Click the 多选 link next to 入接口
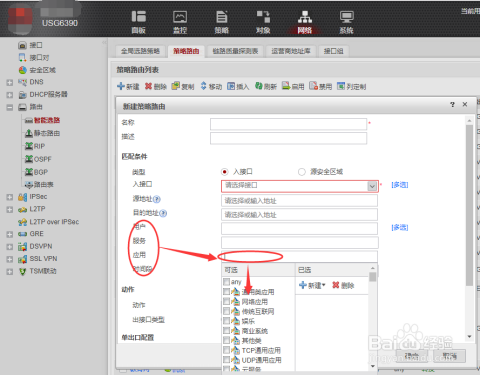Screen dimensions: 480x375 (400, 185)
